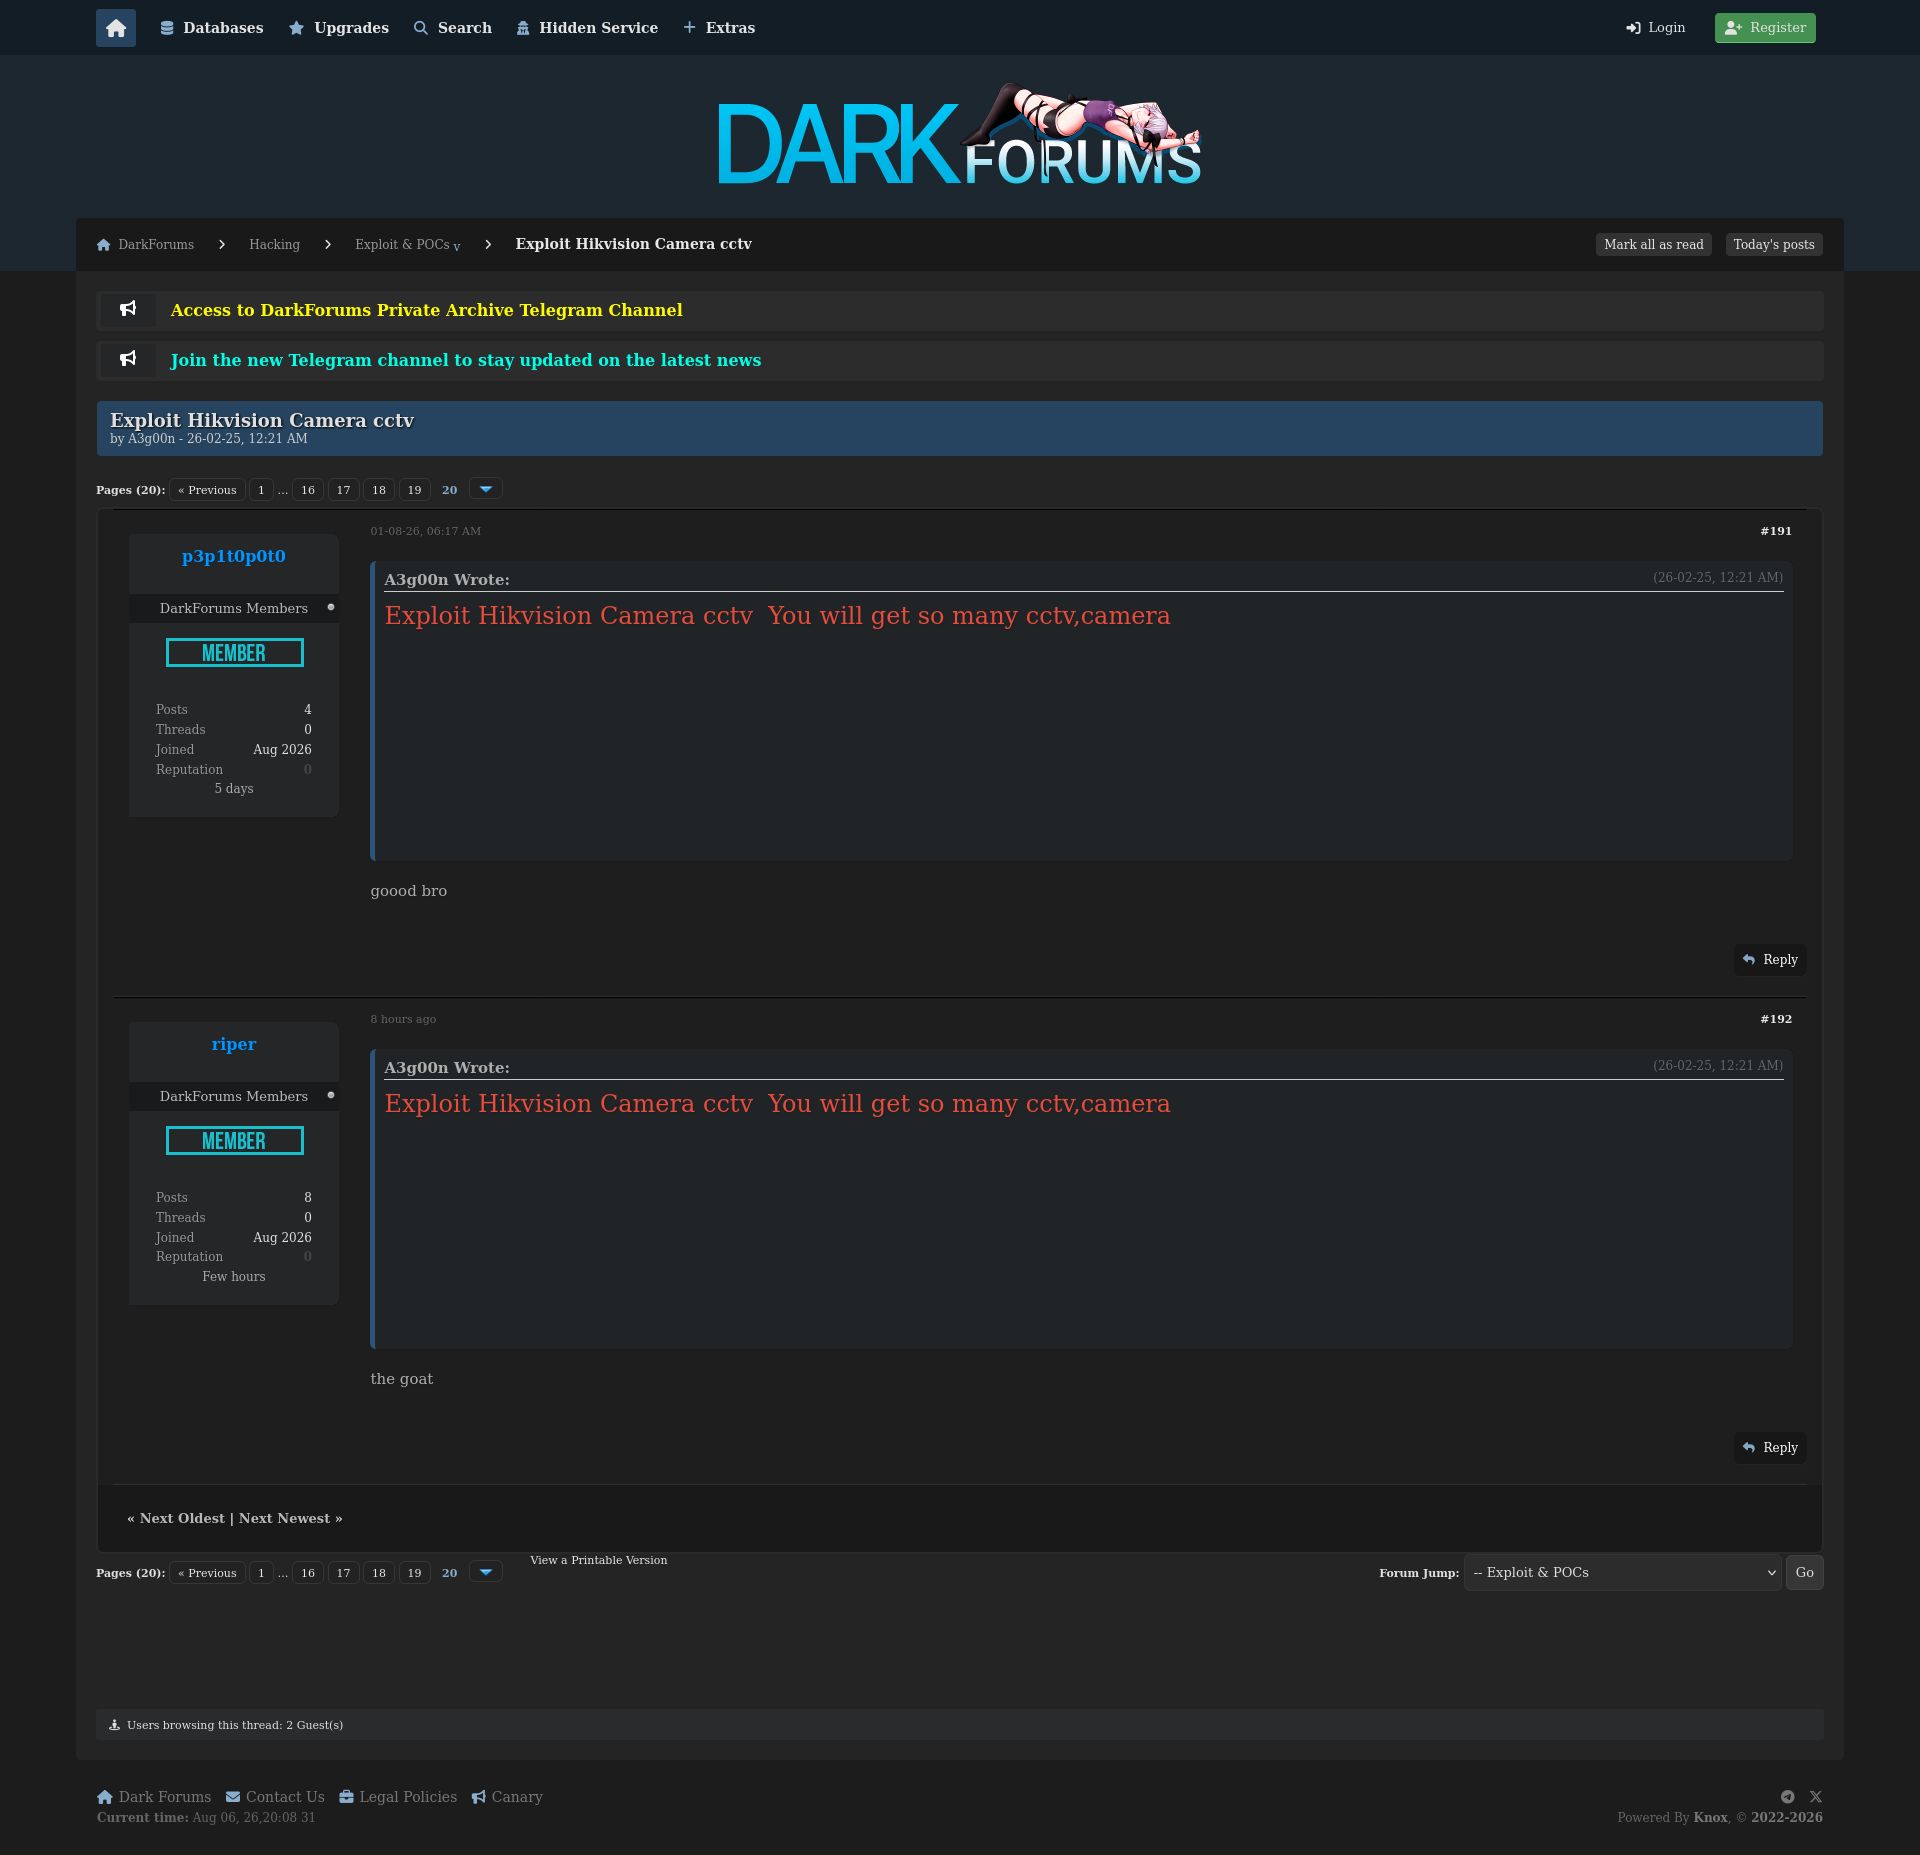Go to page 16 in the bottom pagination
The image size is (1920, 1855).
308,1573
